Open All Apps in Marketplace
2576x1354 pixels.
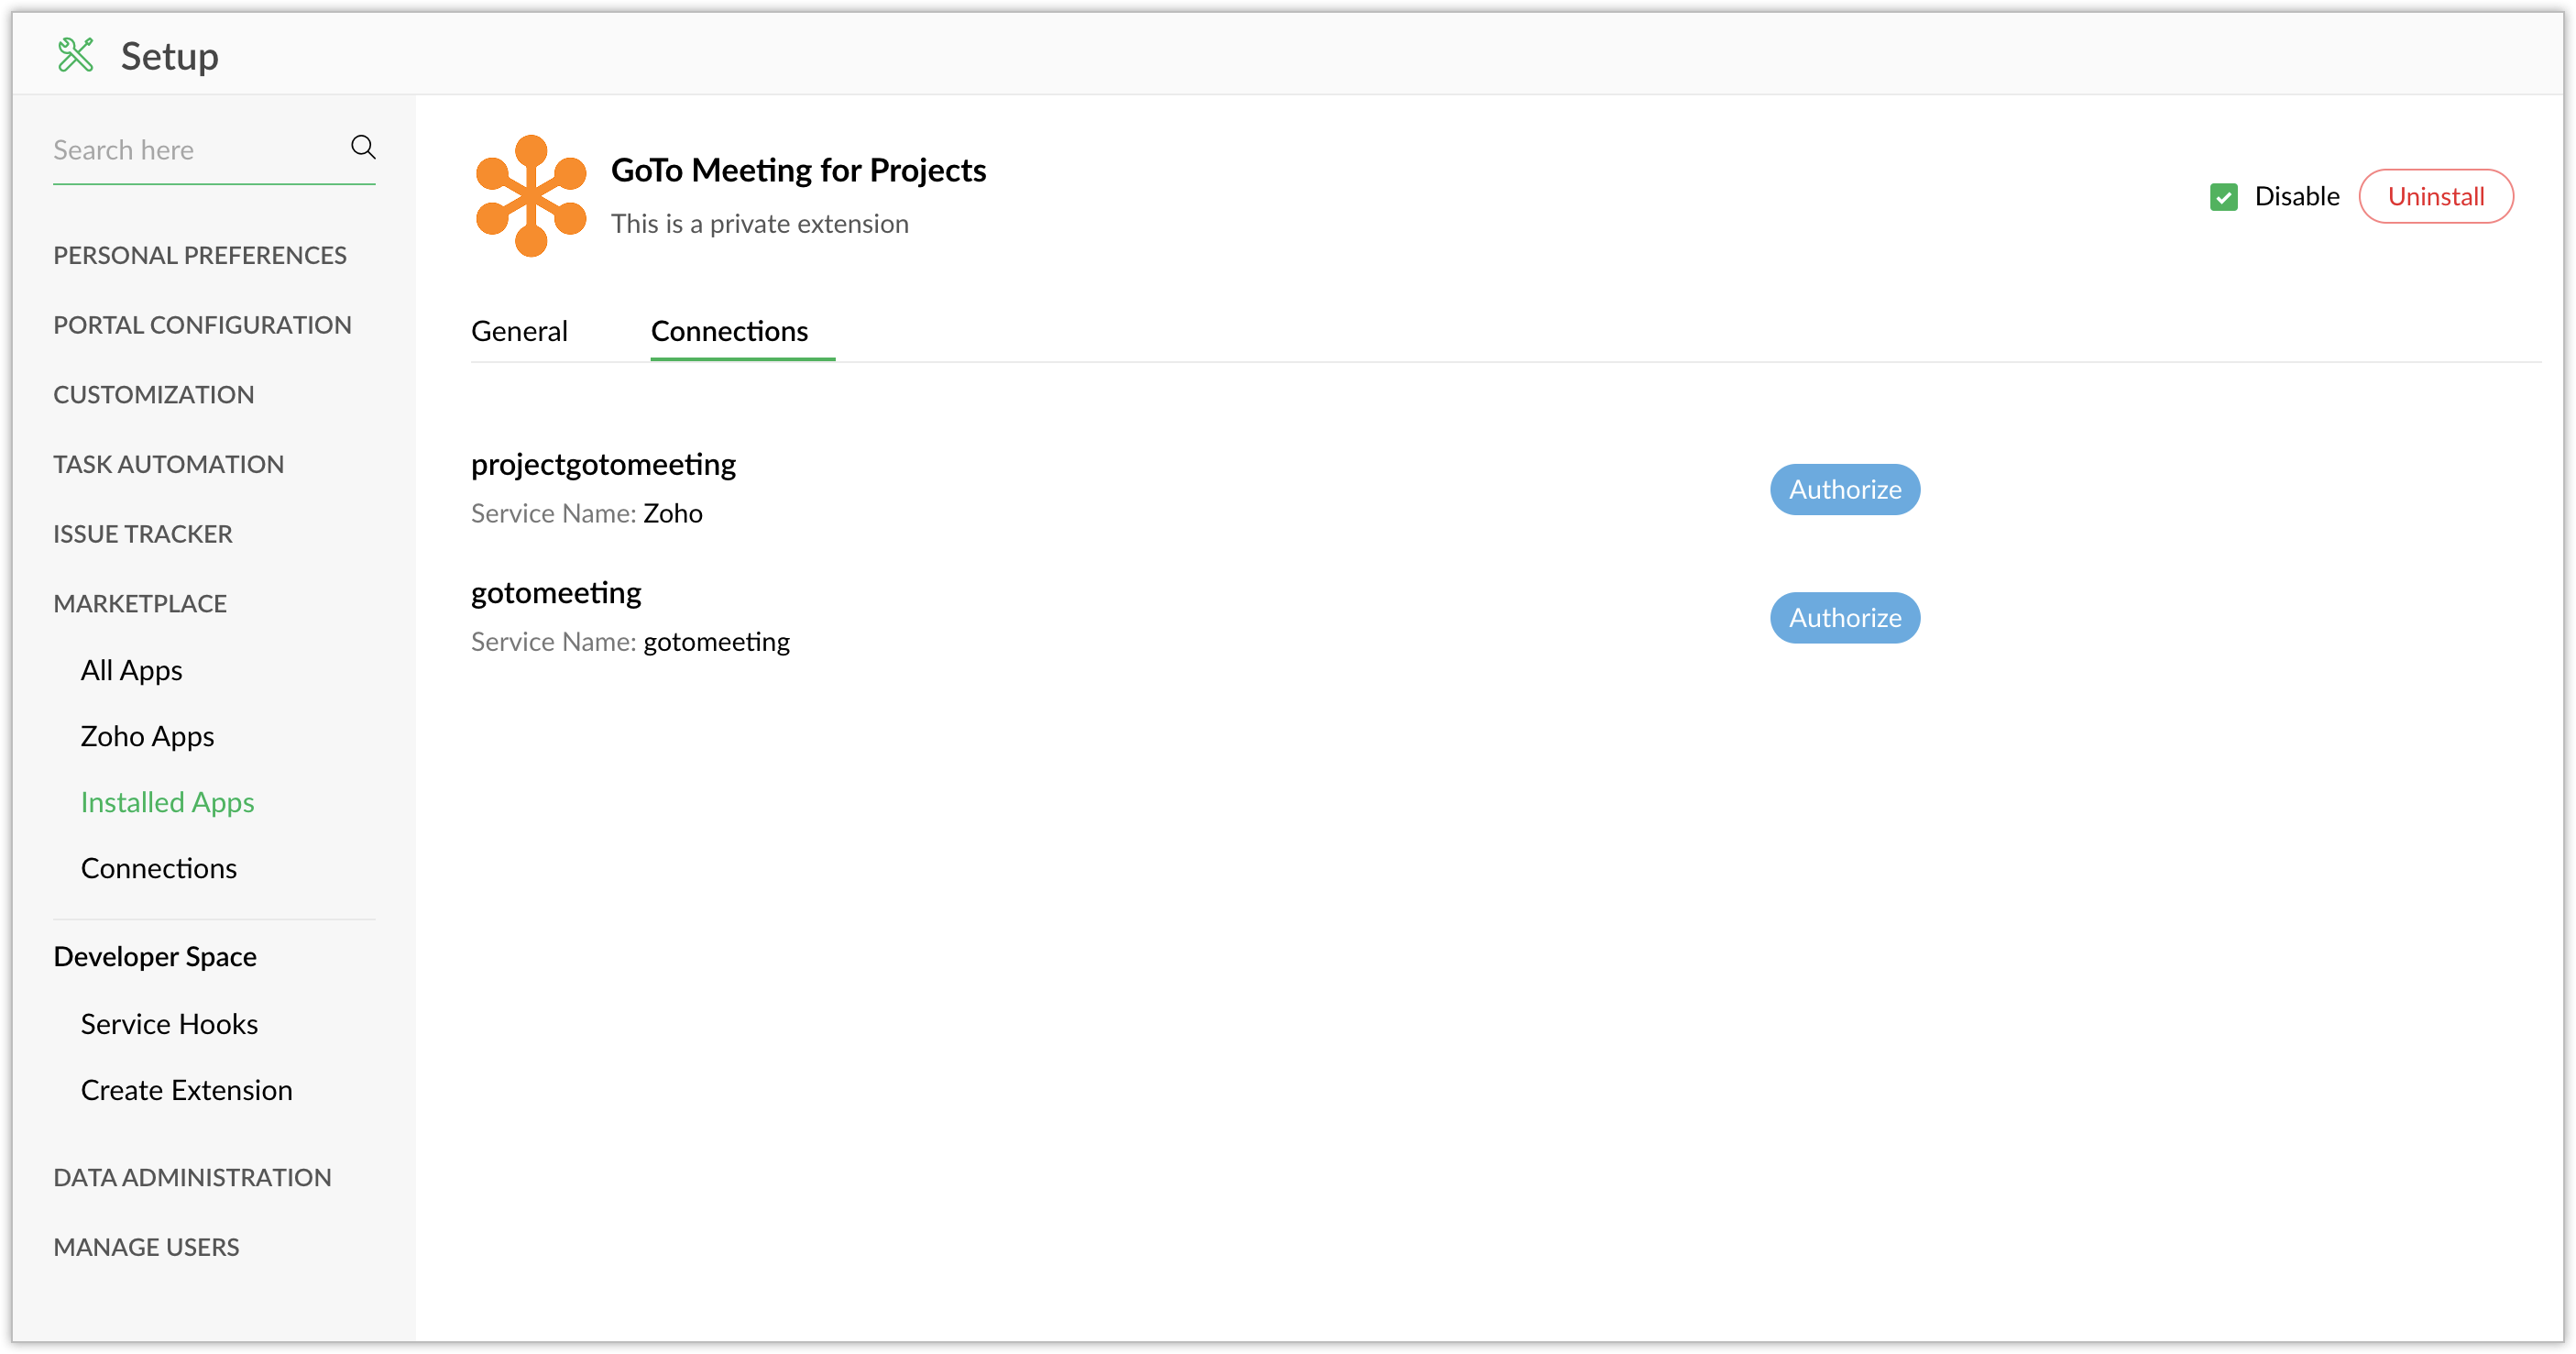pyautogui.click(x=131, y=670)
